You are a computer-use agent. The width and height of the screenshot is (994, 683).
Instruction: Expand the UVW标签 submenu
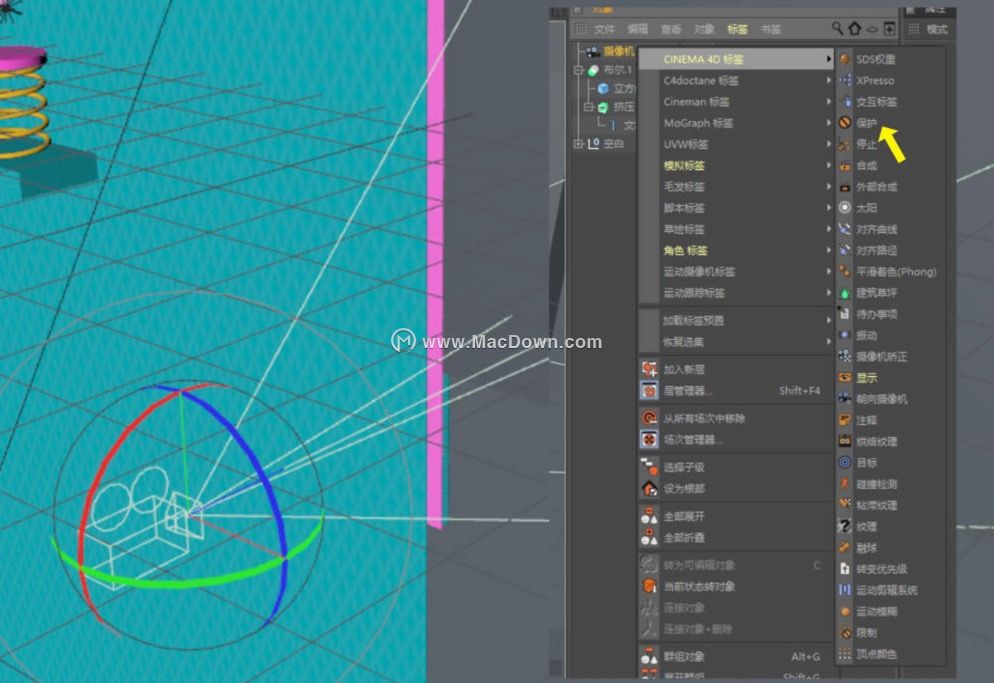tap(736, 144)
